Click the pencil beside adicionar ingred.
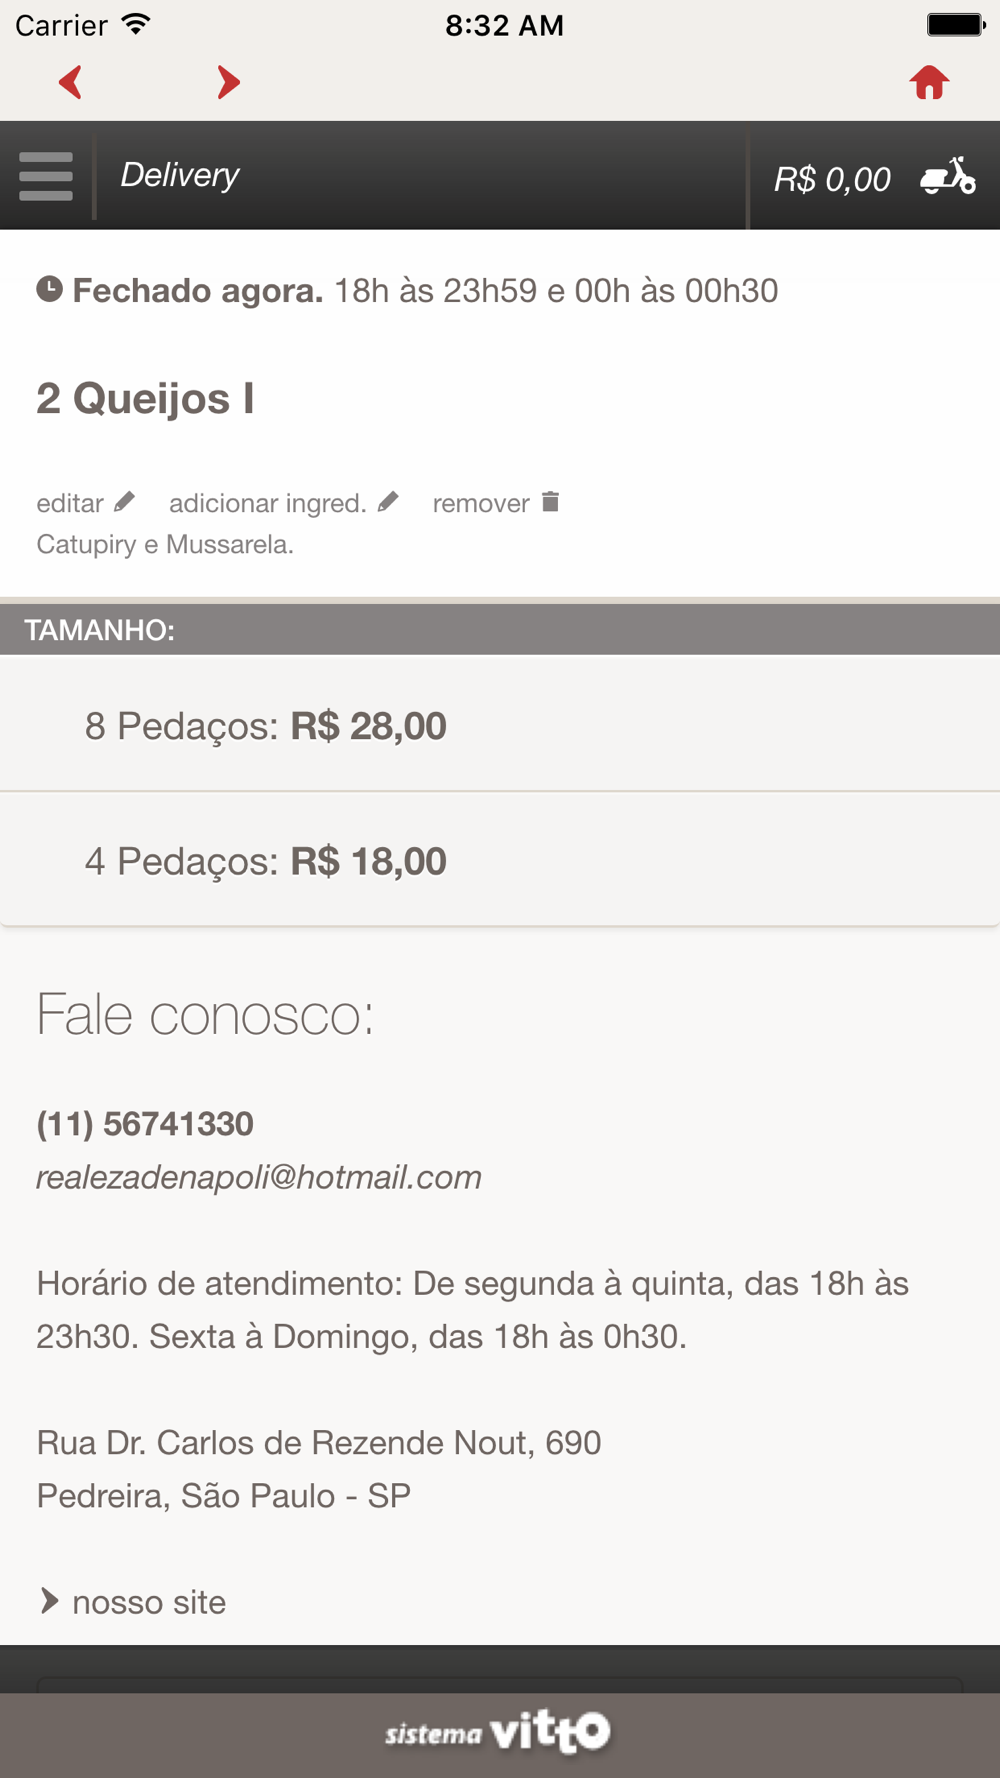 (x=388, y=502)
